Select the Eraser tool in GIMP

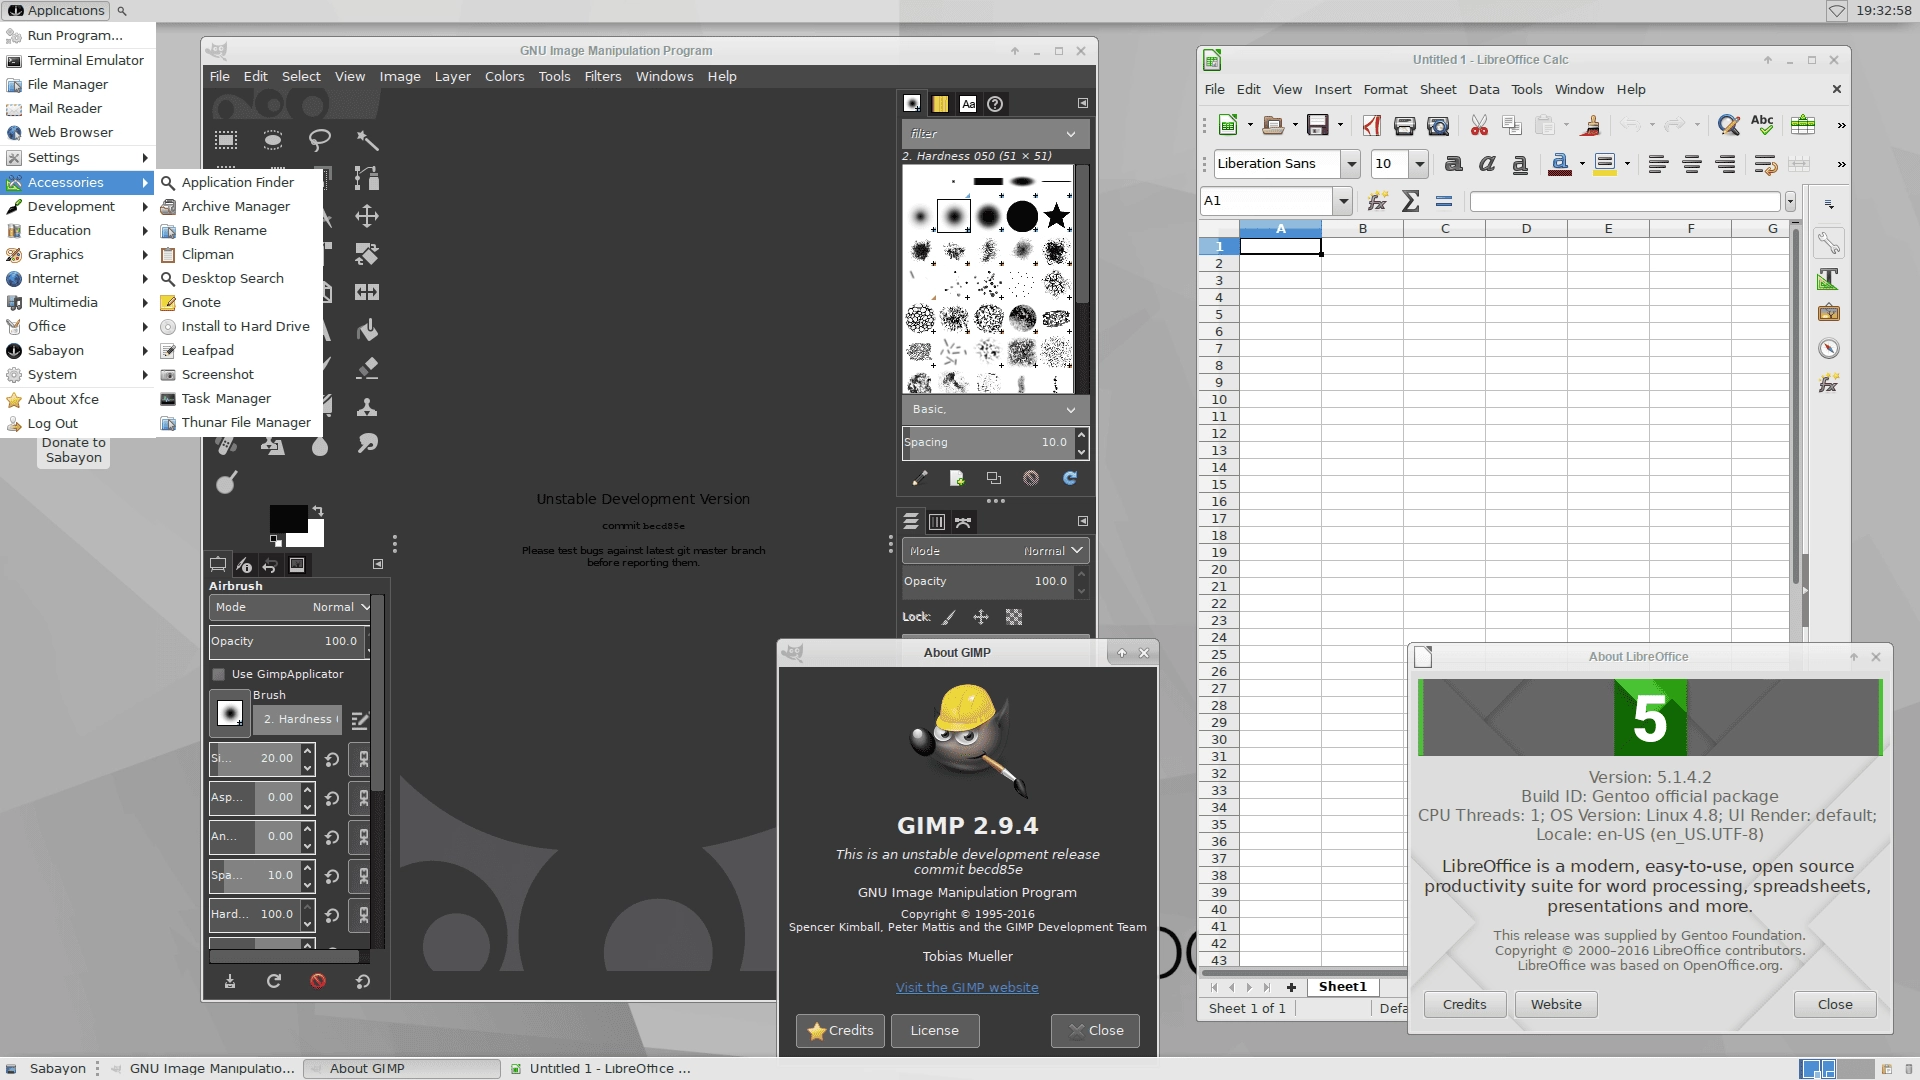pos(367,368)
